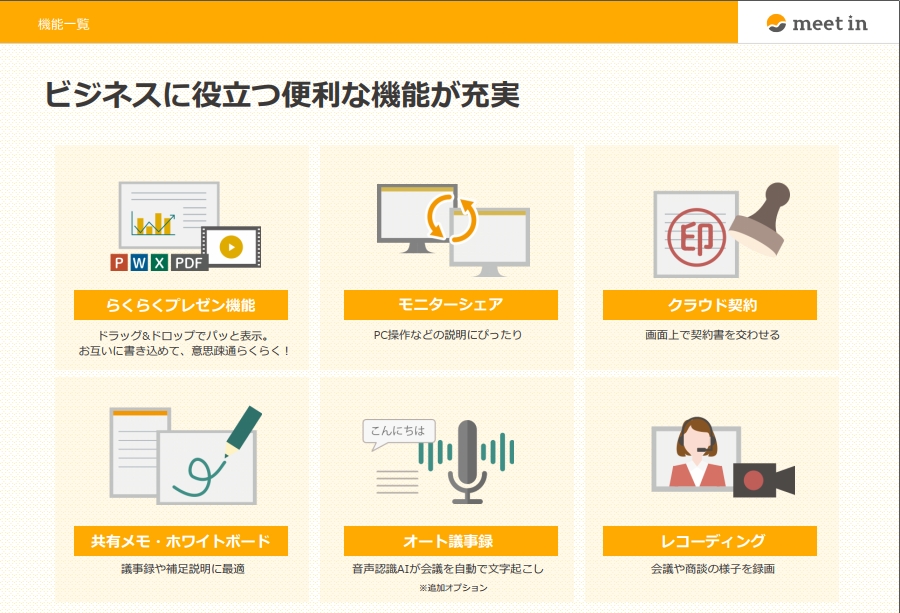Select the レコーディング label
This screenshot has width=900, height=613.
click(709, 541)
